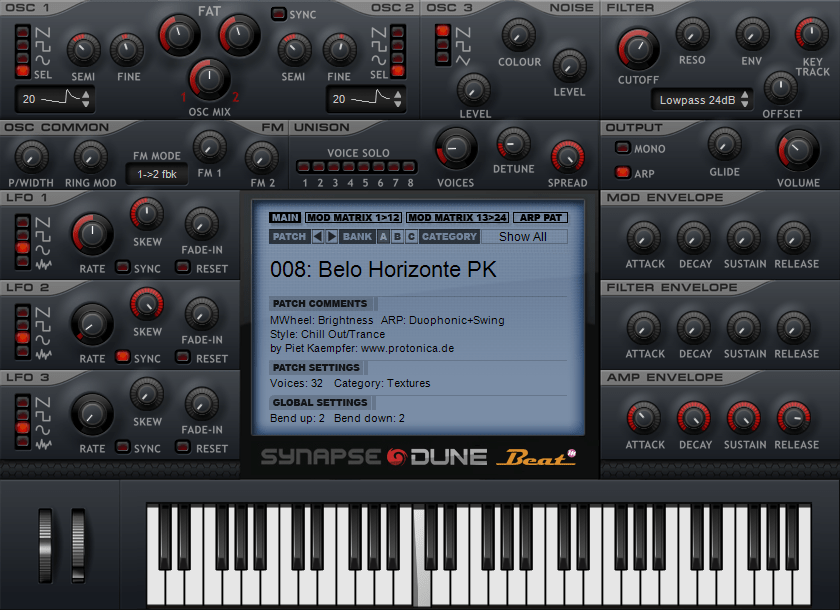Image resolution: width=840 pixels, height=610 pixels.
Task: Click the filter CUTOFF knob
Action: (638, 47)
